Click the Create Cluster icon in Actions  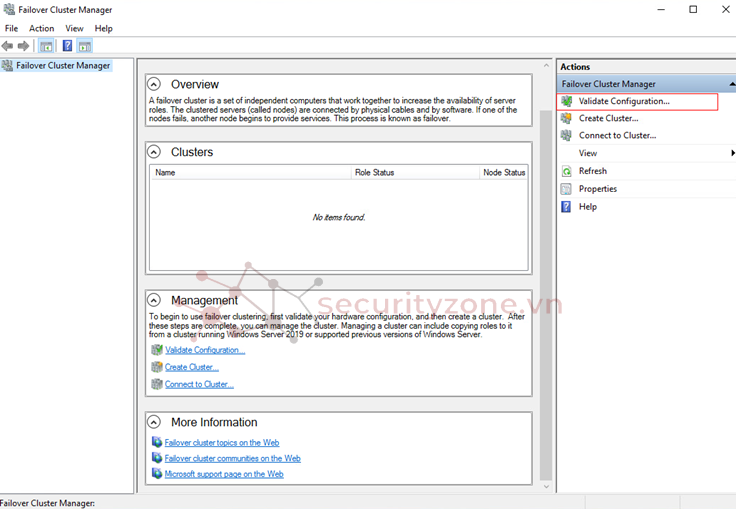click(x=567, y=118)
